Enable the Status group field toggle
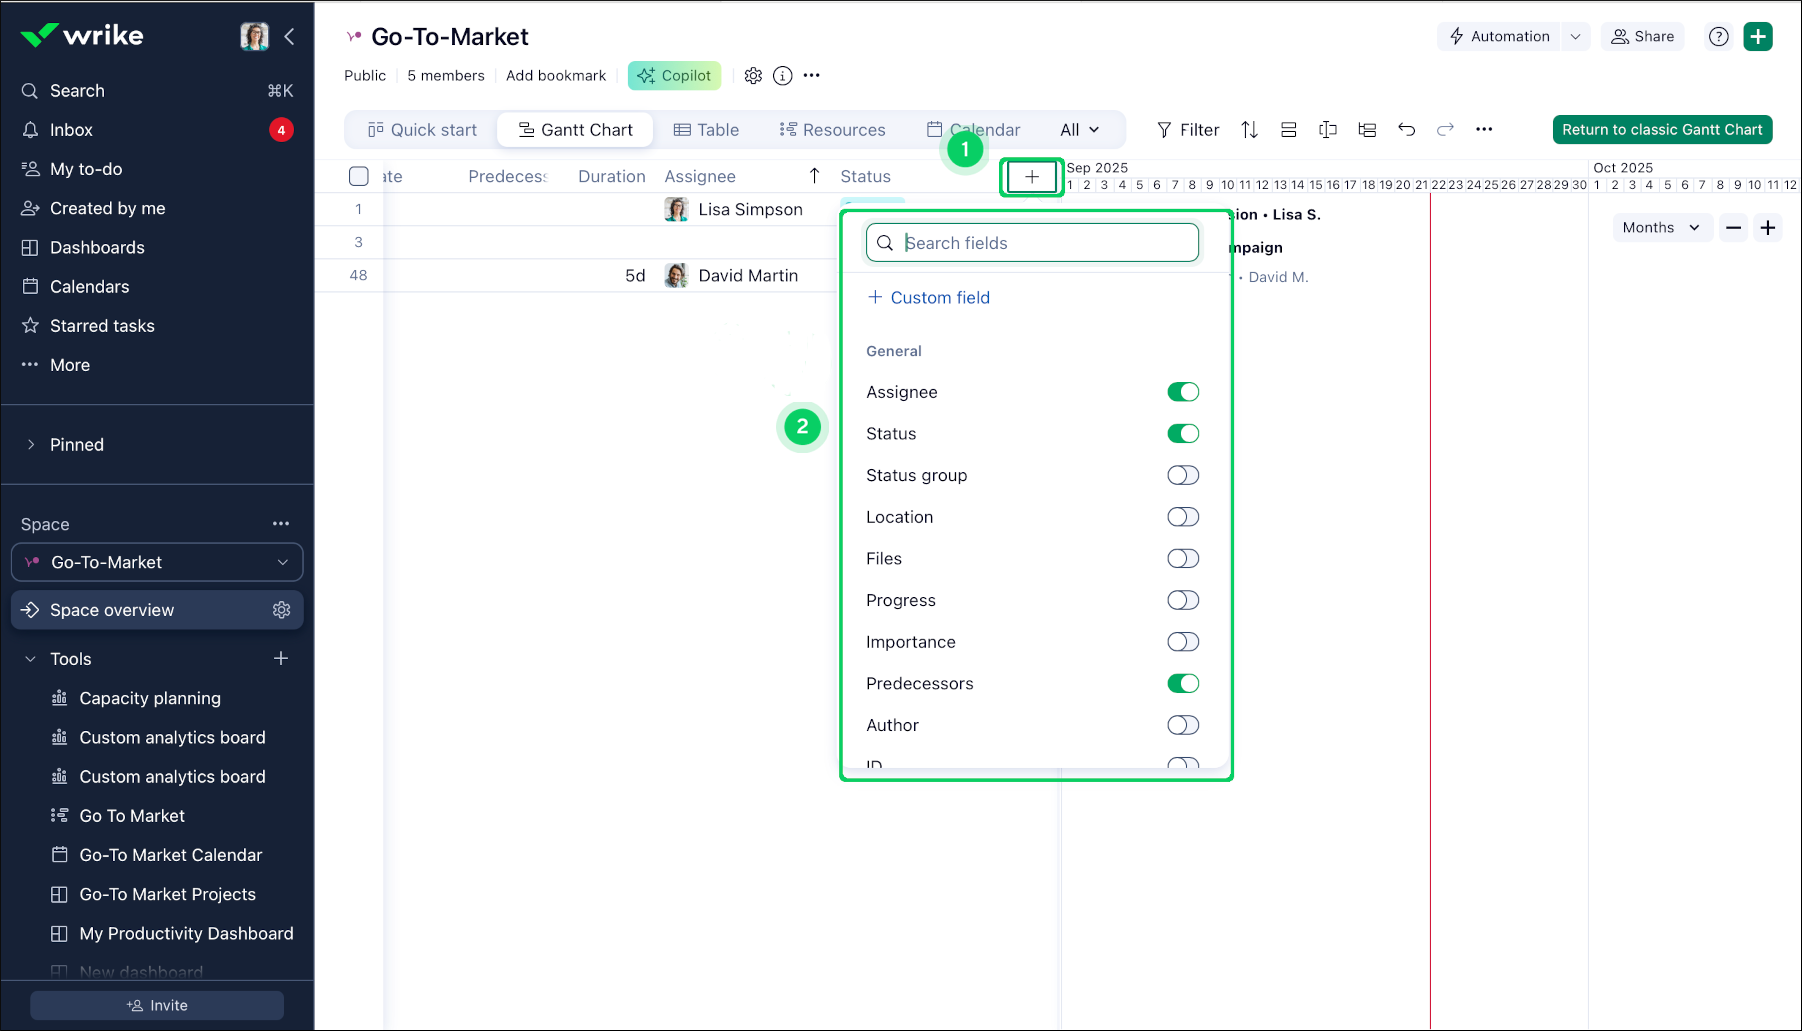 tap(1183, 475)
